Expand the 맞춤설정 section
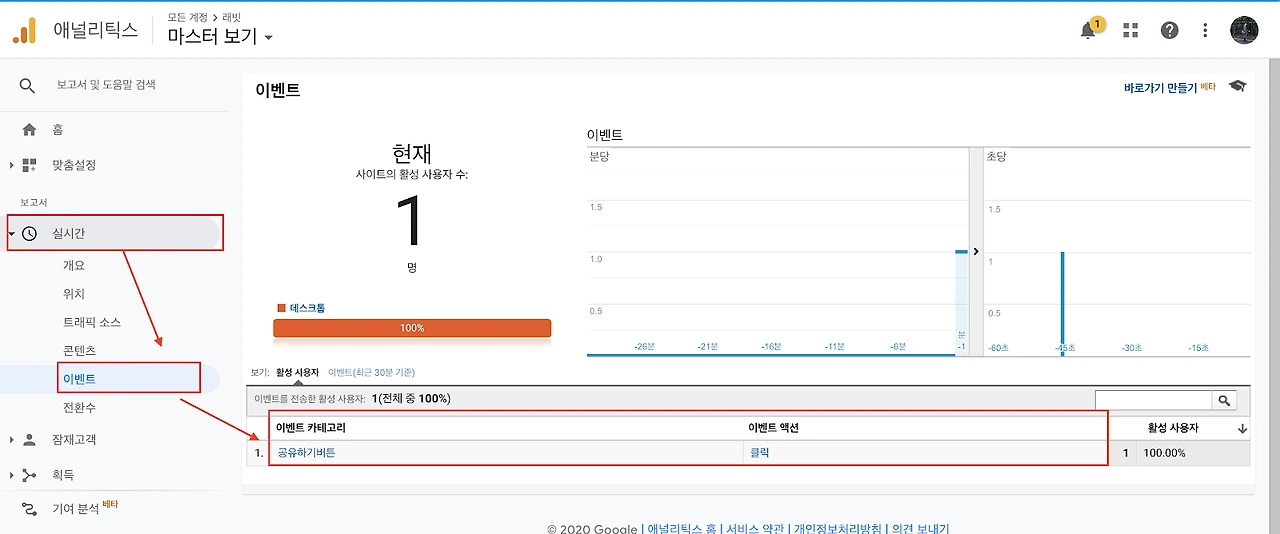Image resolution: width=1280 pixels, height=534 pixels. point(11,165)
